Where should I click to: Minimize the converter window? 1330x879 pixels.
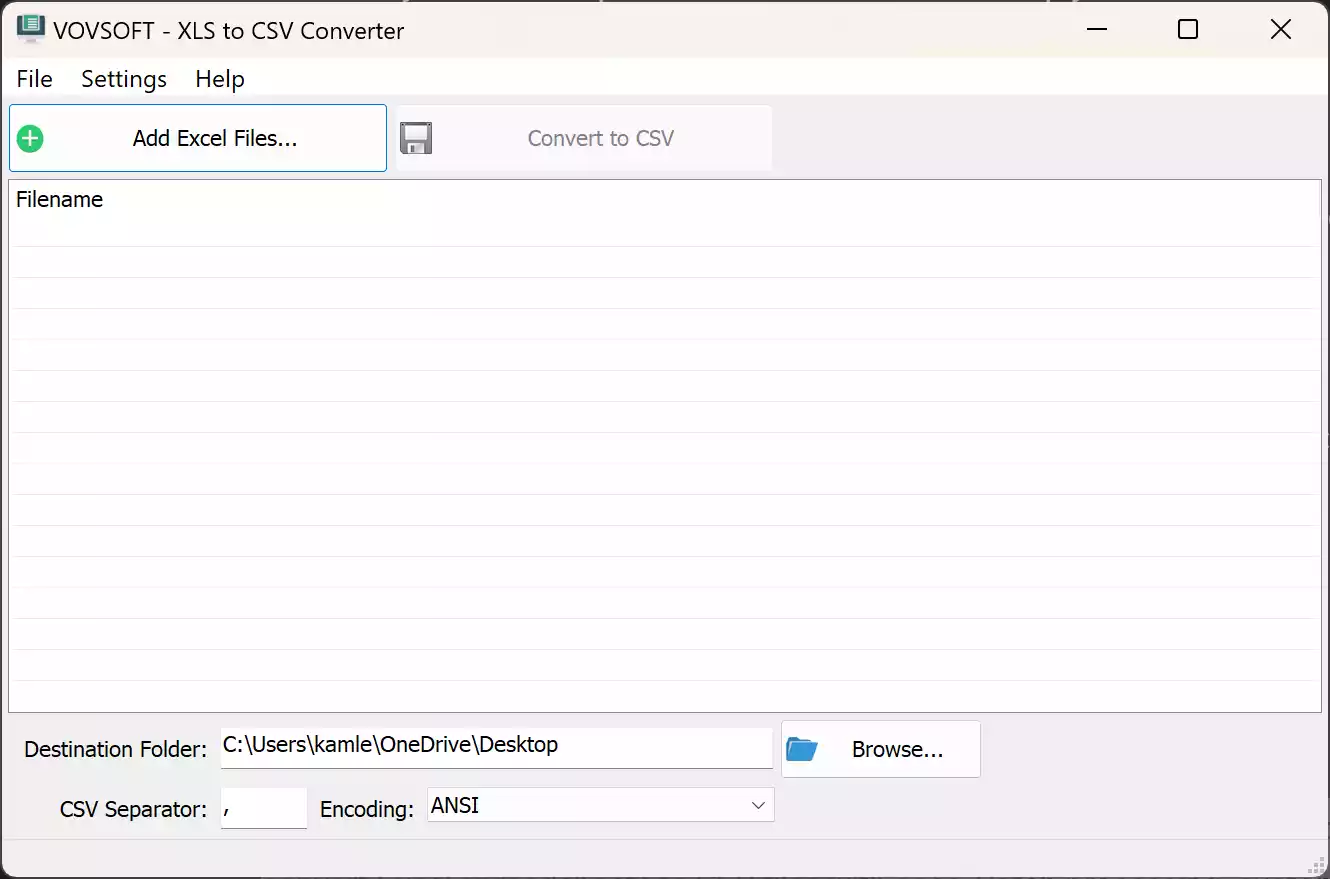[x=1096, y=30]
